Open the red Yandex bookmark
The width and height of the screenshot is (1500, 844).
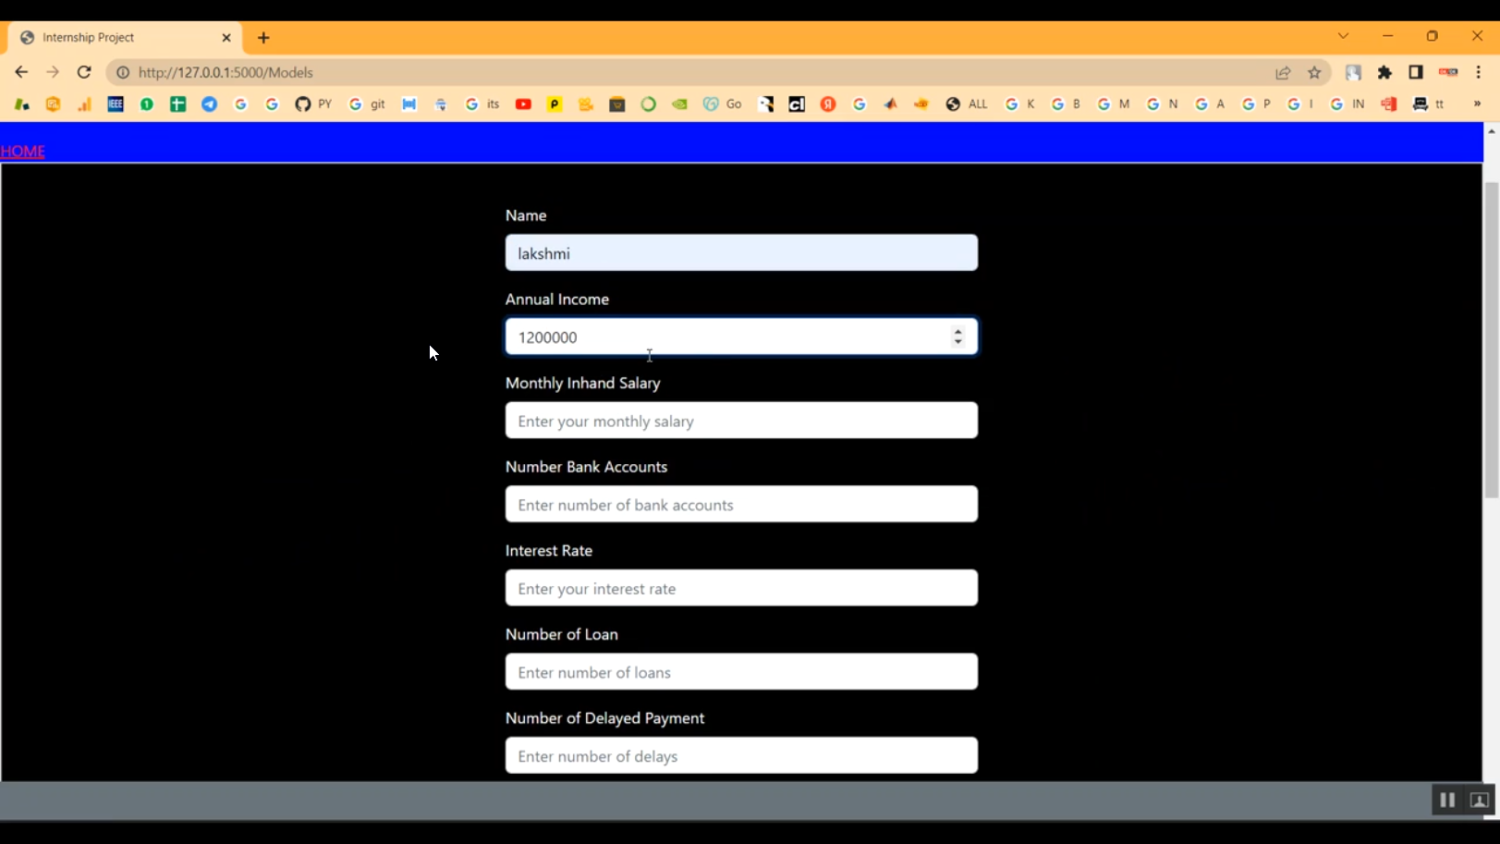[x=828, y=104]
